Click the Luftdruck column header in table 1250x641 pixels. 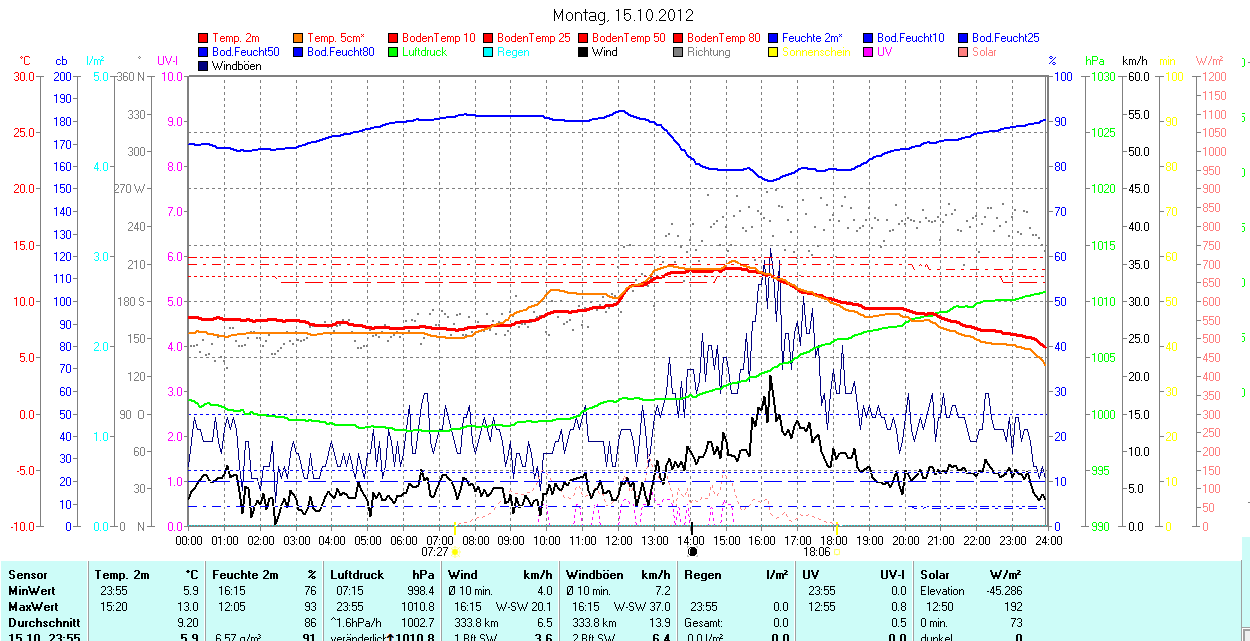pyautogui.click(x=356, y=575)
